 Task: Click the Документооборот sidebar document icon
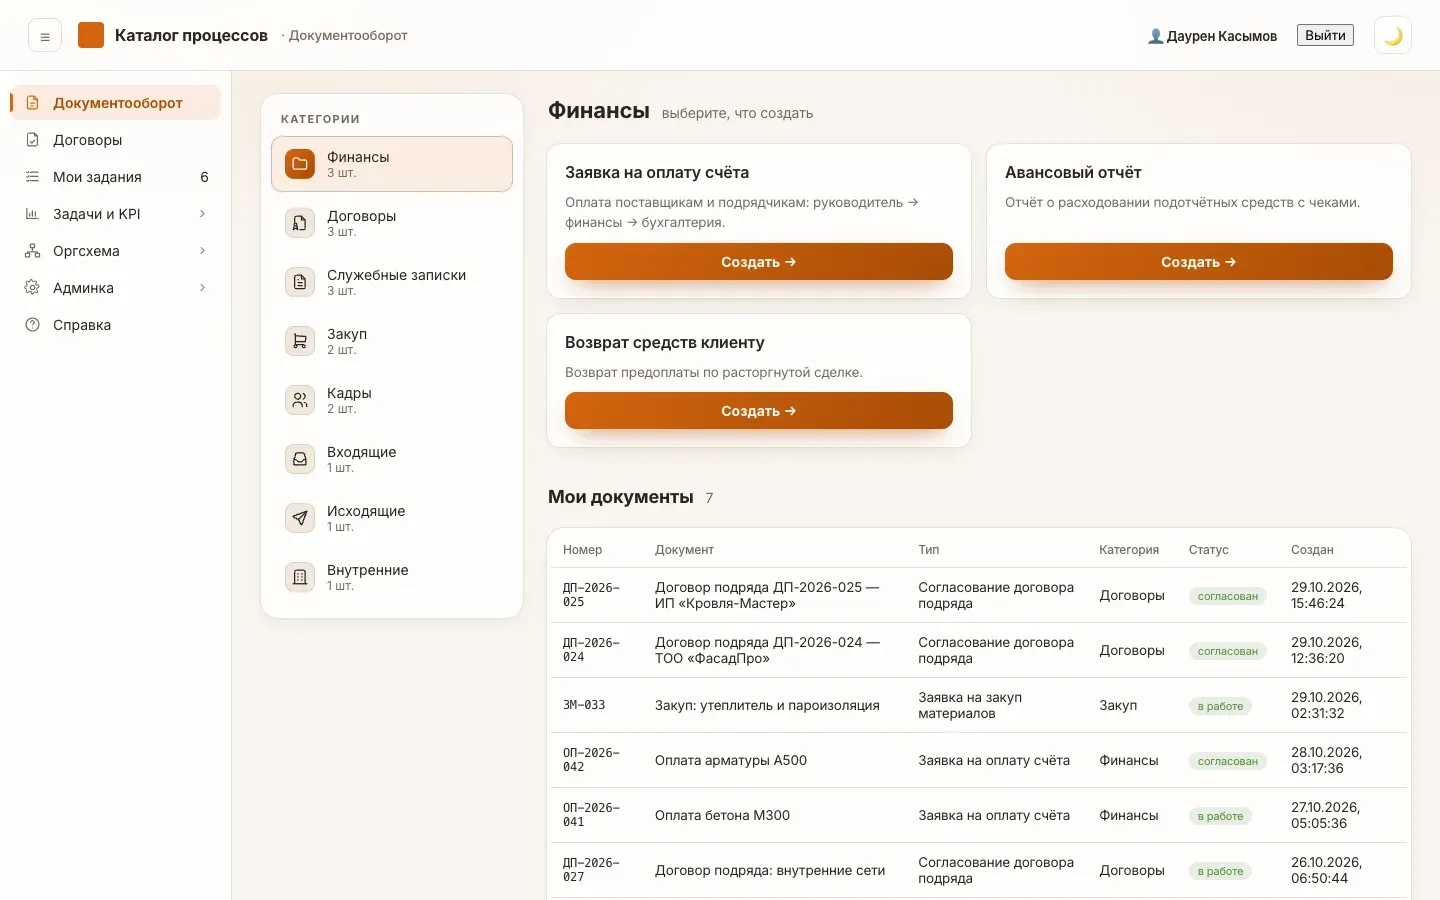(32, 103)
